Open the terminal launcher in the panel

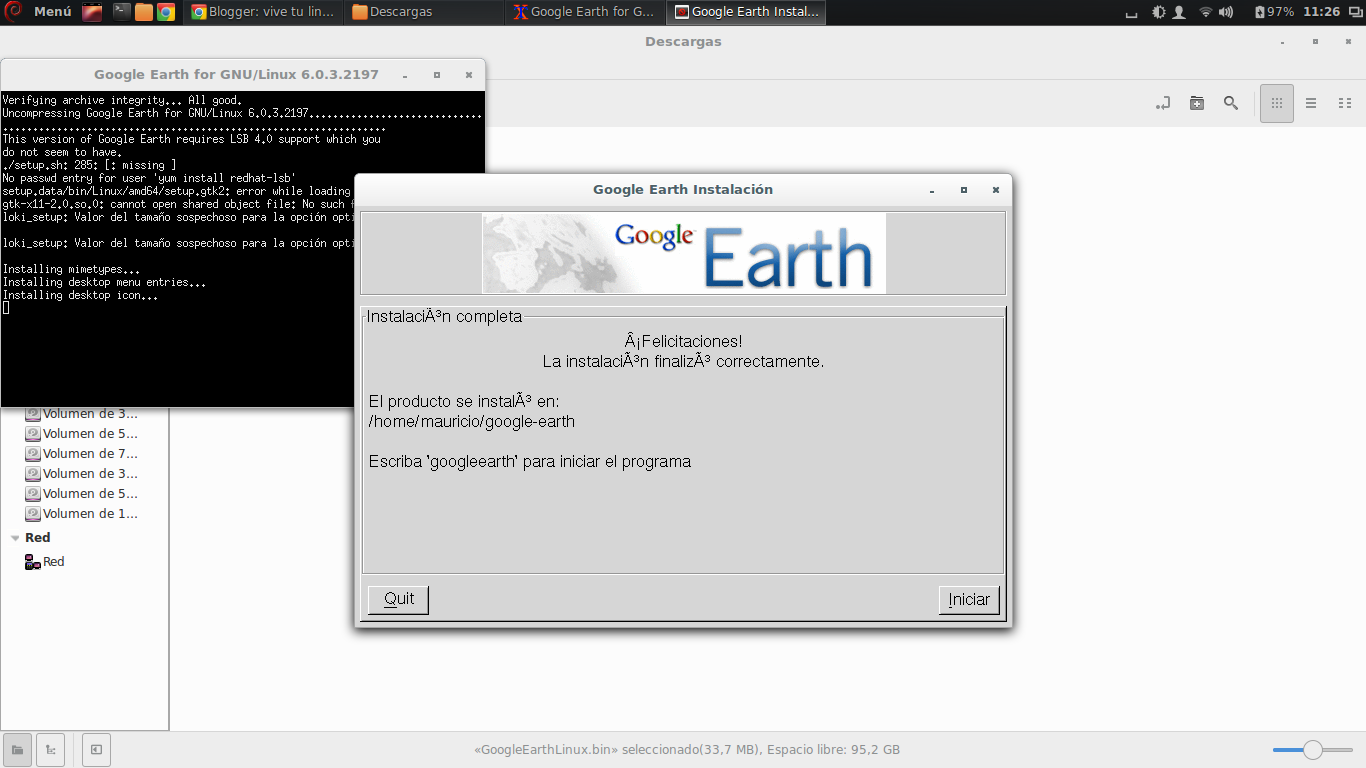pos(122,12)
